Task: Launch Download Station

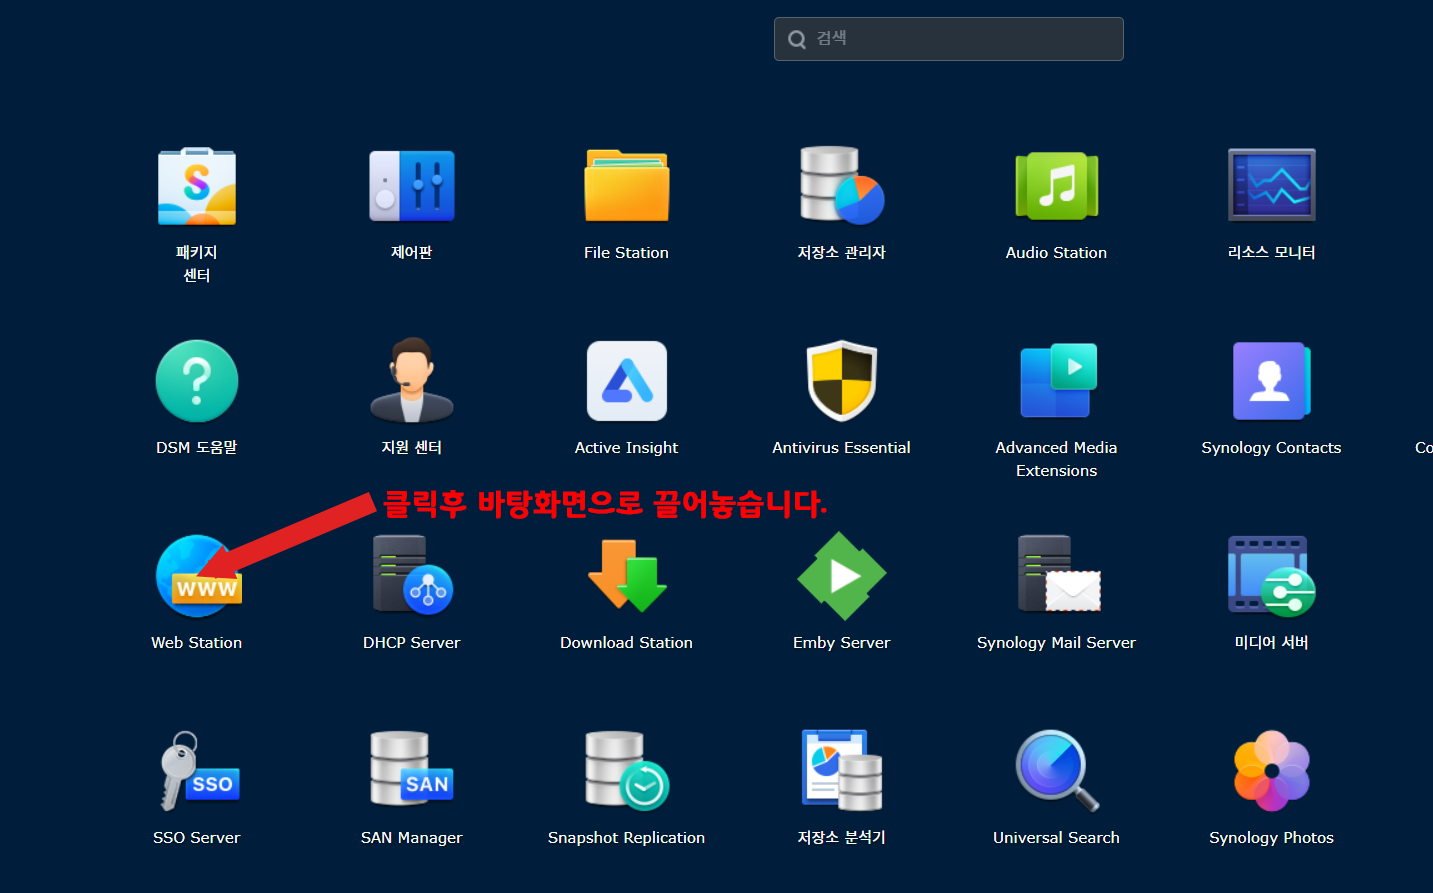Action: coord(627,575)
